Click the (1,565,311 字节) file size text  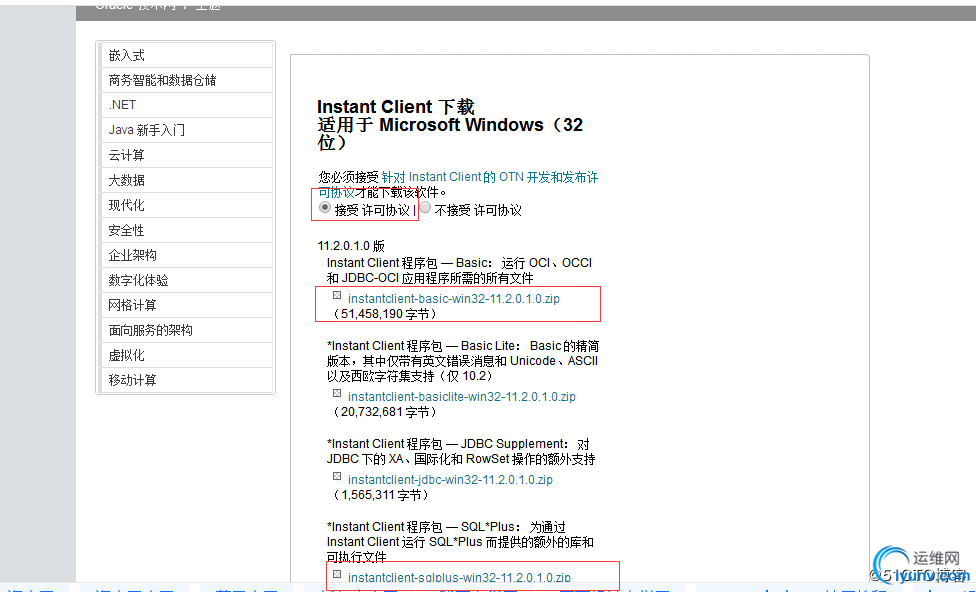pos(381,496)
